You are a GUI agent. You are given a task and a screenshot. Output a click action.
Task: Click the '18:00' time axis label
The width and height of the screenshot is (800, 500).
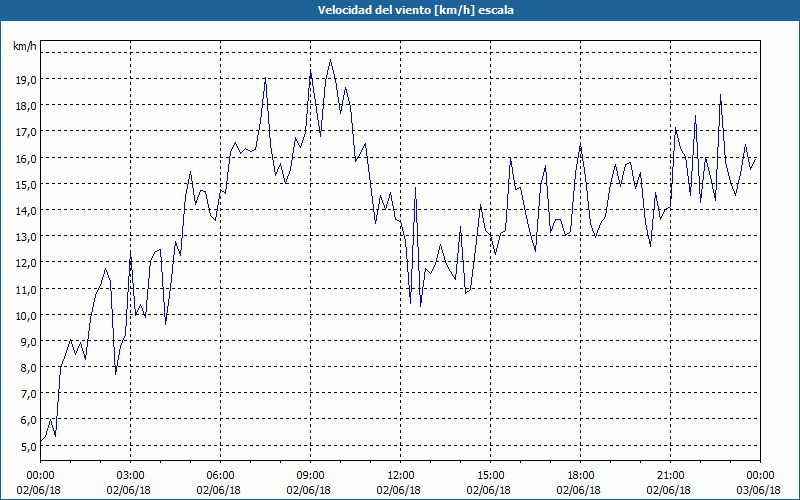pos(580,476)
